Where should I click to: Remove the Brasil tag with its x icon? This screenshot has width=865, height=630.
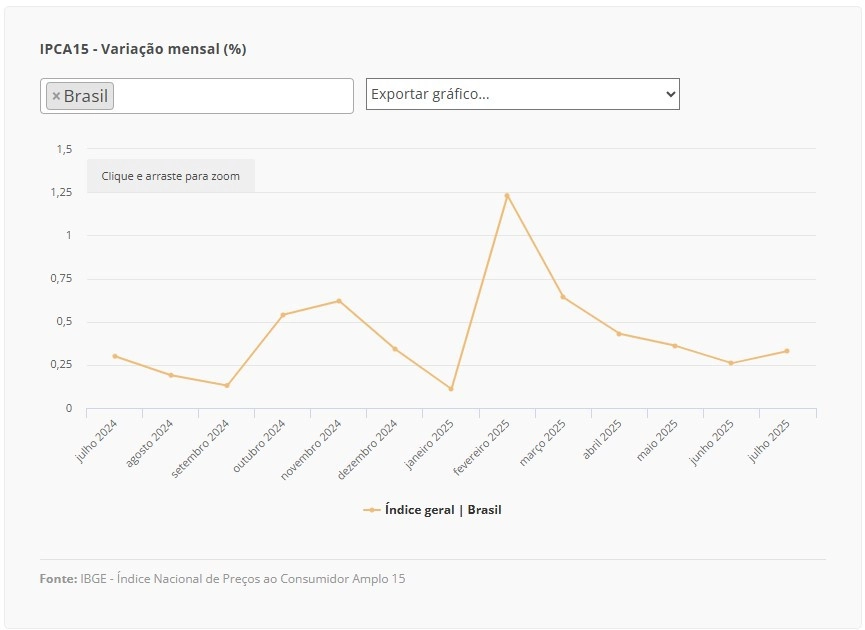tap(56, 96)
